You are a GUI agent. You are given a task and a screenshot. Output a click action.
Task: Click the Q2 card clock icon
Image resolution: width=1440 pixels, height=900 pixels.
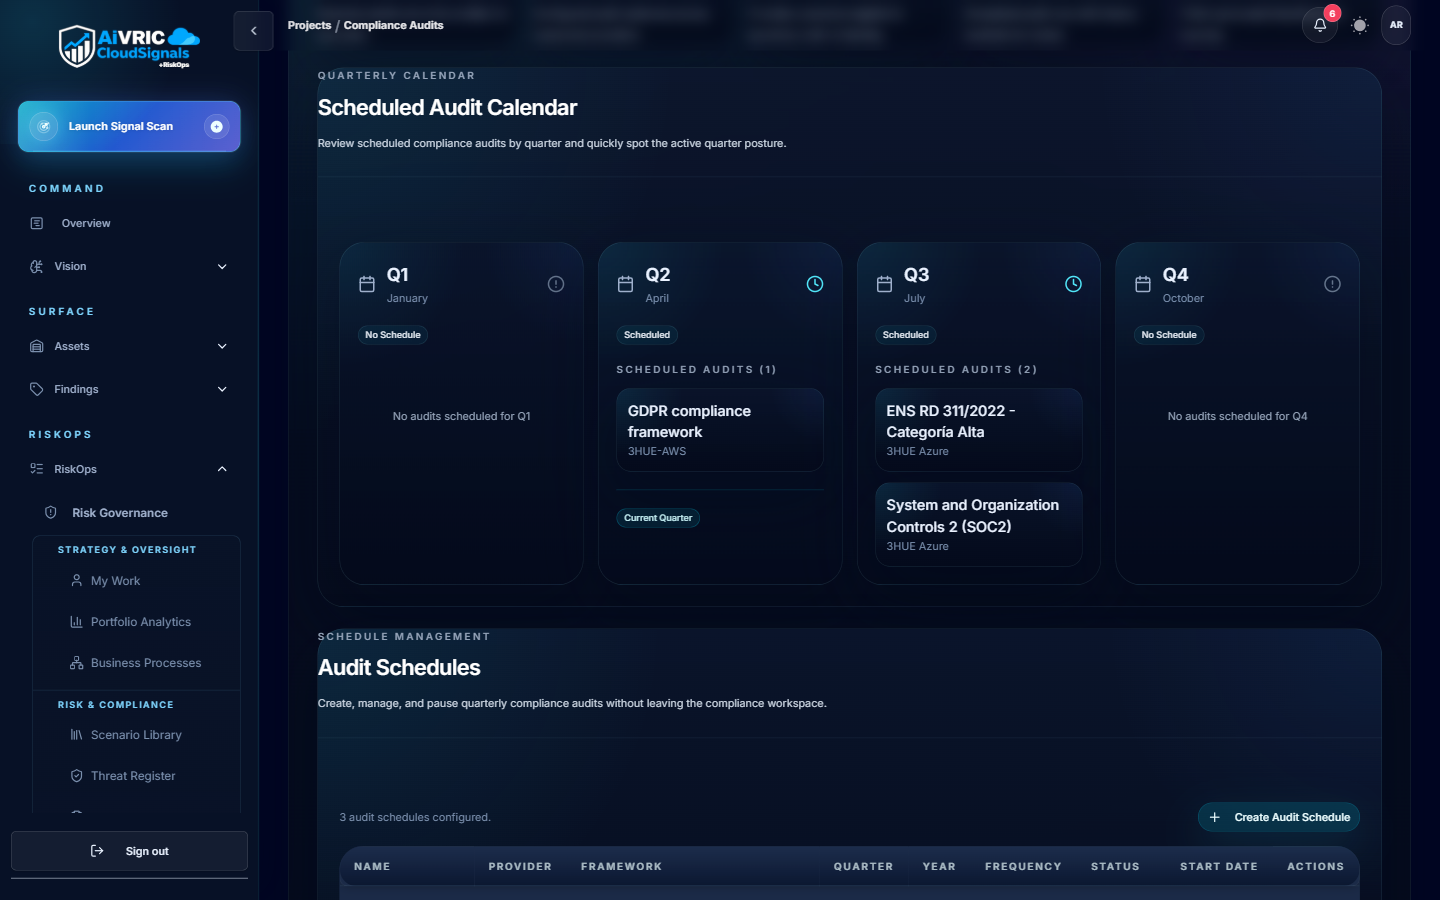point(815,284)
